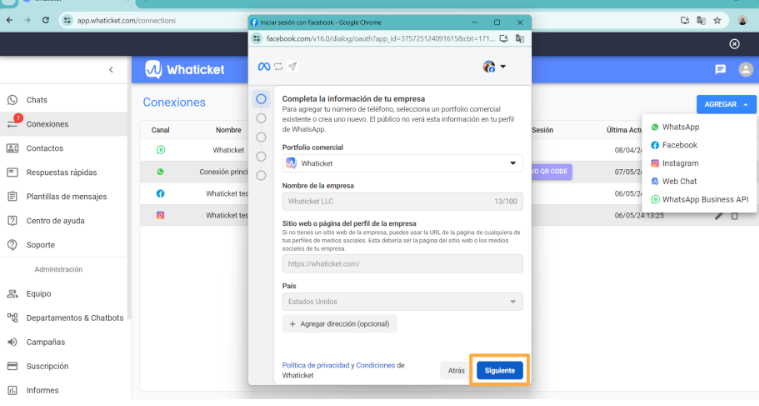Viewport: 759px width, 406px height.
Task: Choose WhatsApp Business API from the Agregar menu
Action: click(x=699, y=199)
